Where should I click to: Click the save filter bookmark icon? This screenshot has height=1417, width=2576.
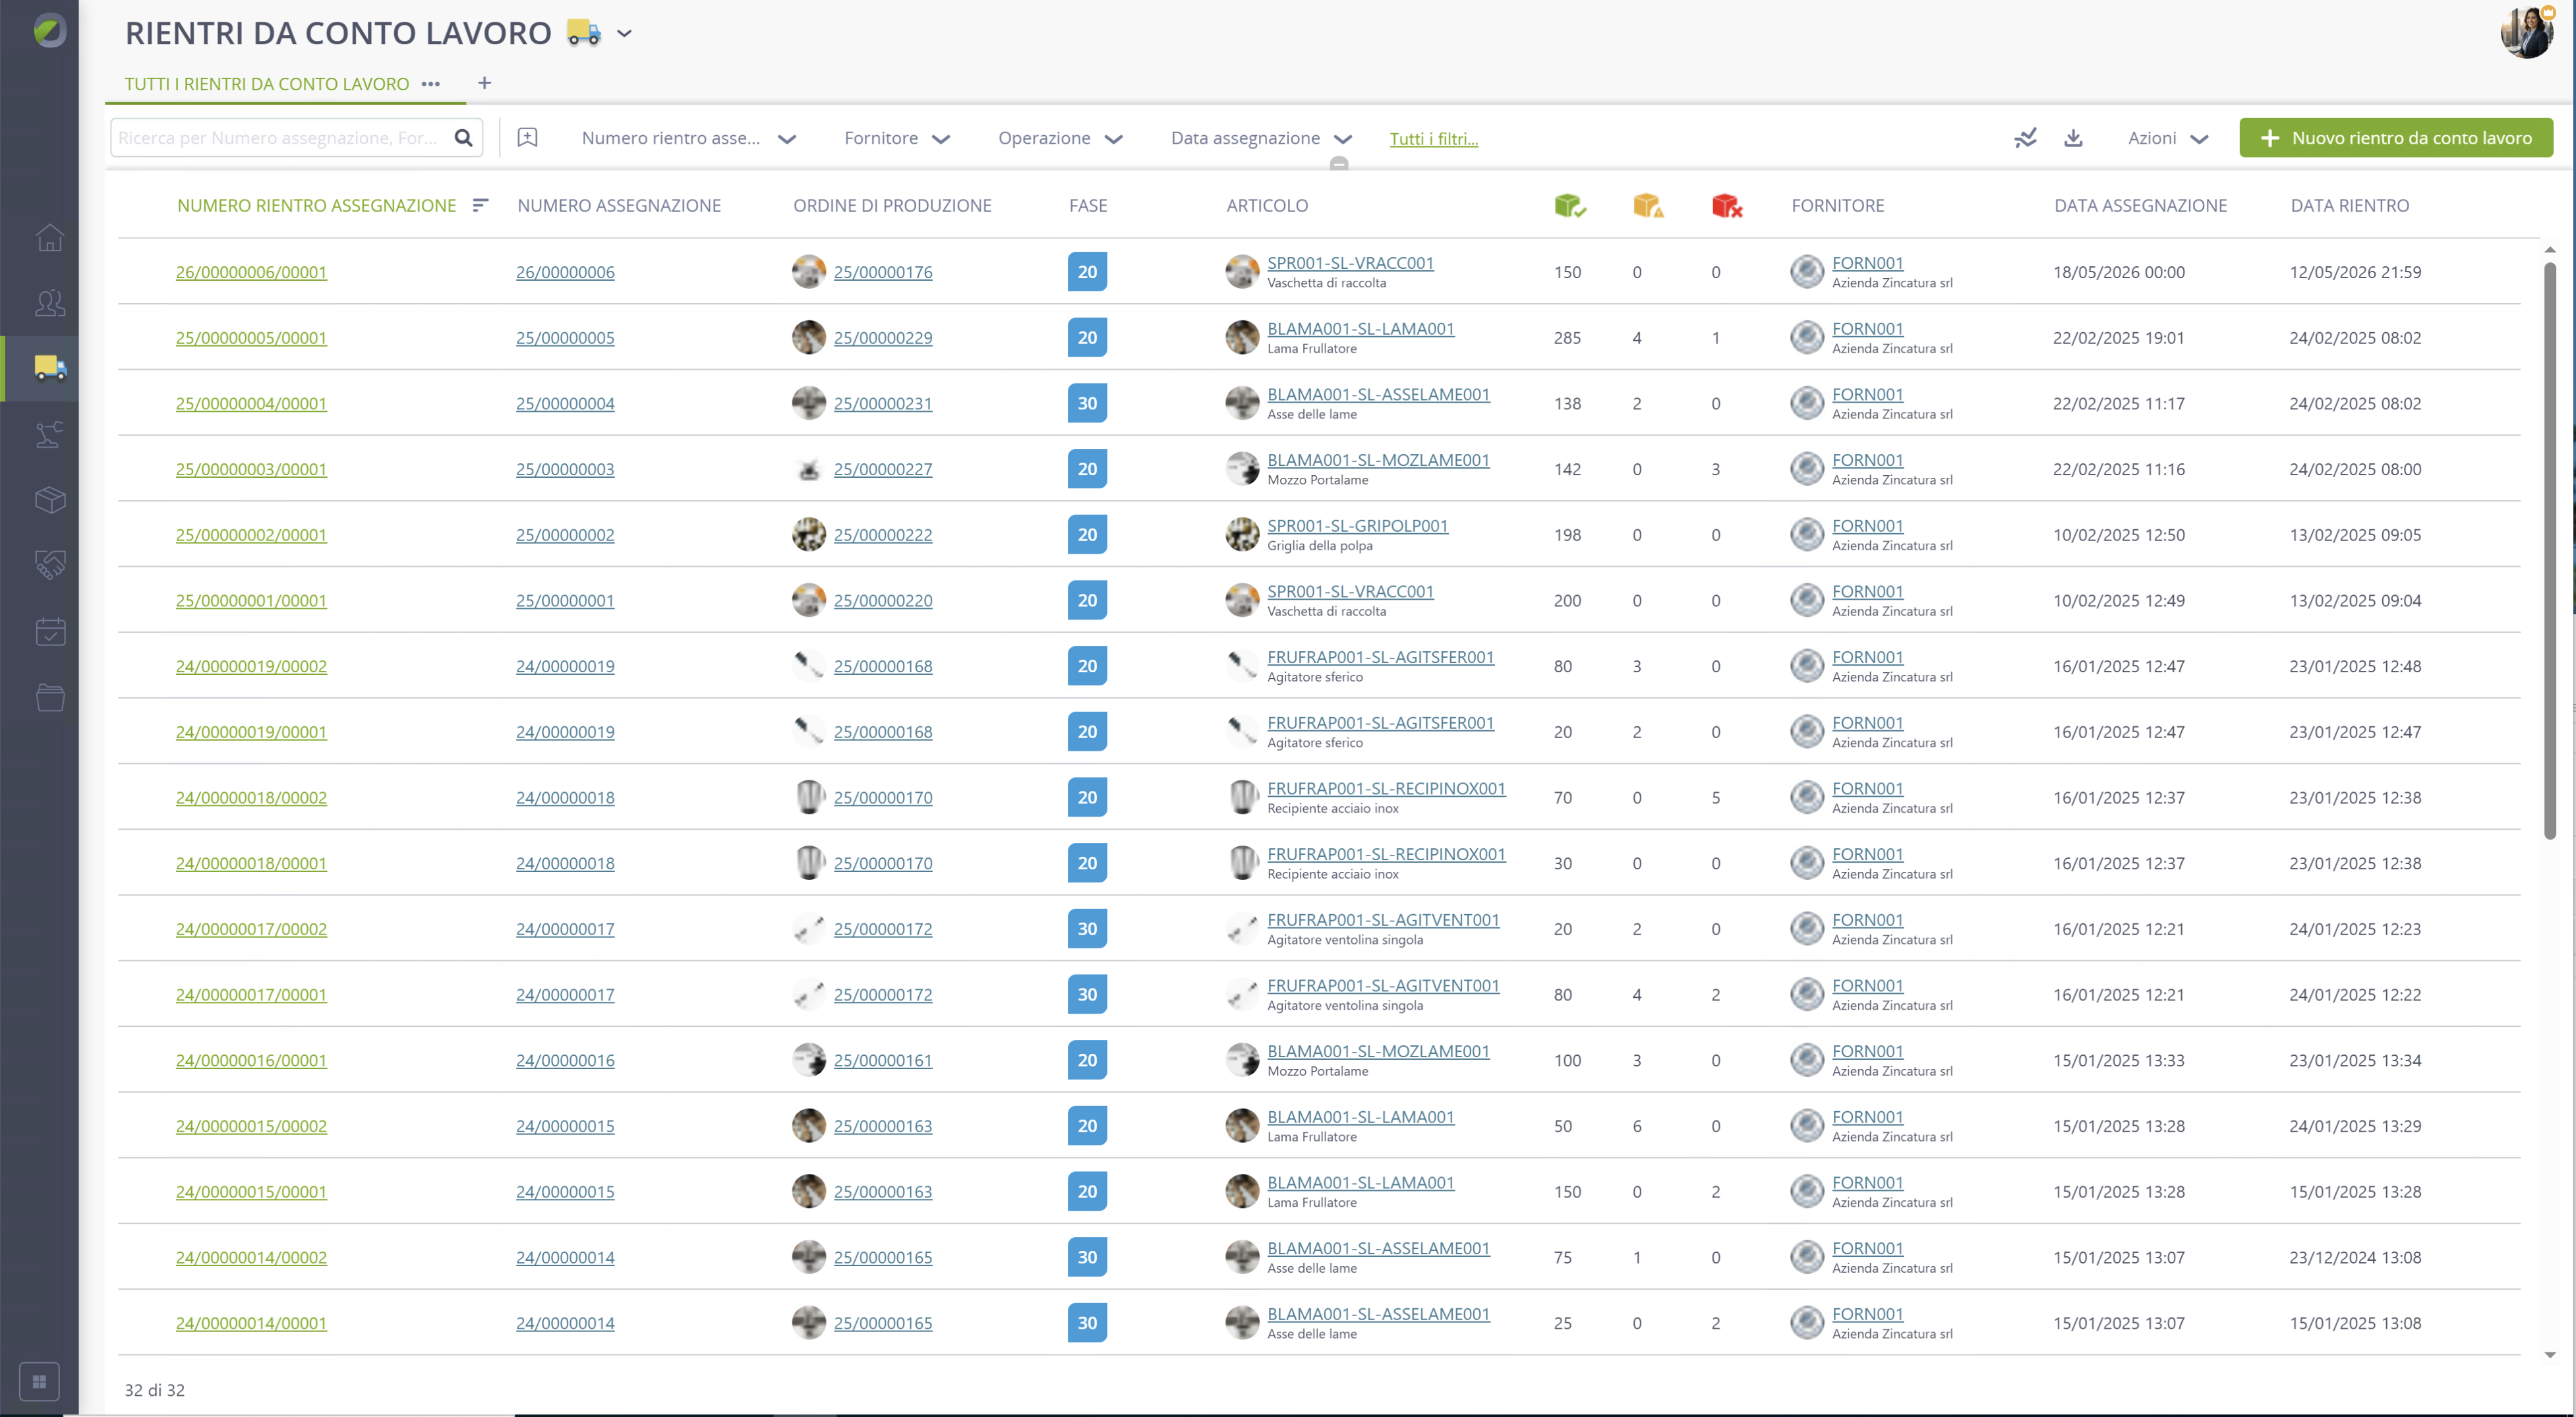tap(527, 138)
